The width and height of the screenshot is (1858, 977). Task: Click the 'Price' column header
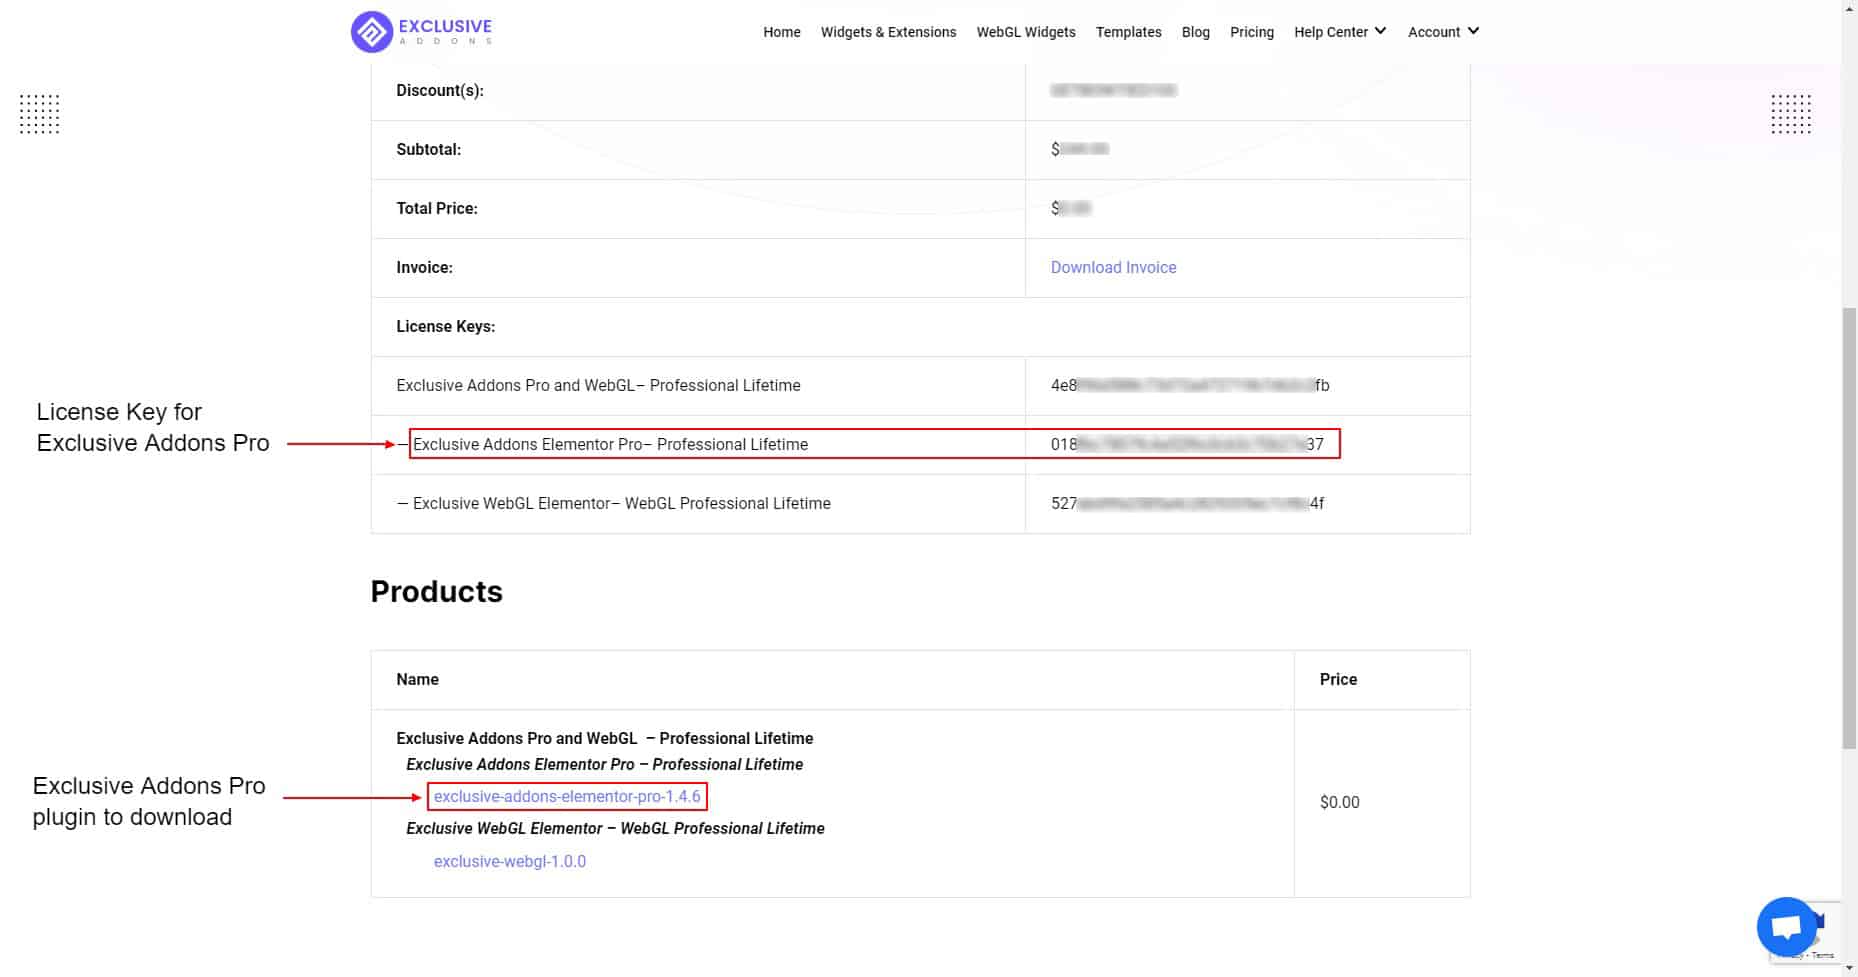click(x=1338, y=679)
